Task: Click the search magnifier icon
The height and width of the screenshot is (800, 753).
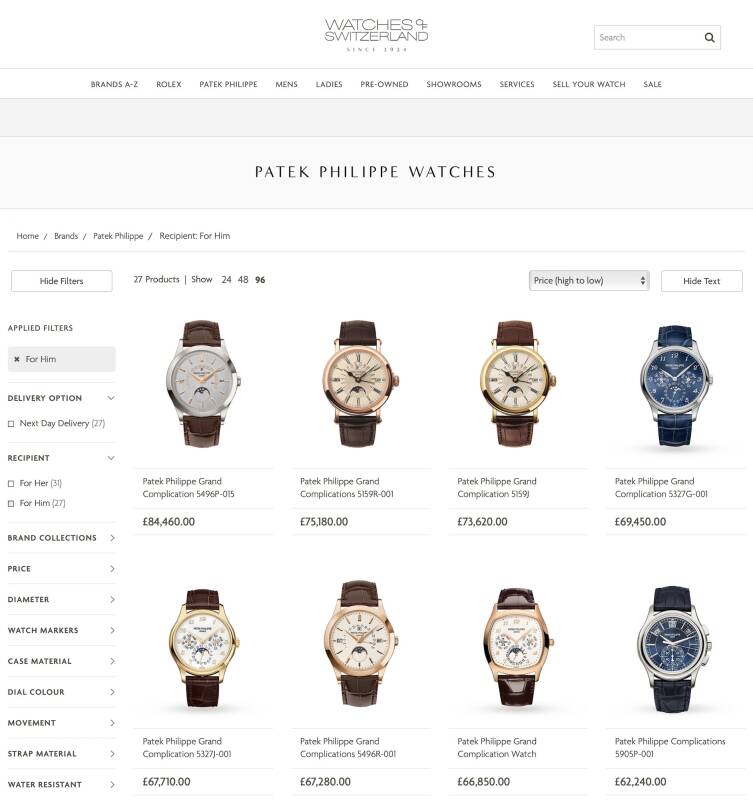Action: pyautogui.click(x=709, y=37)
